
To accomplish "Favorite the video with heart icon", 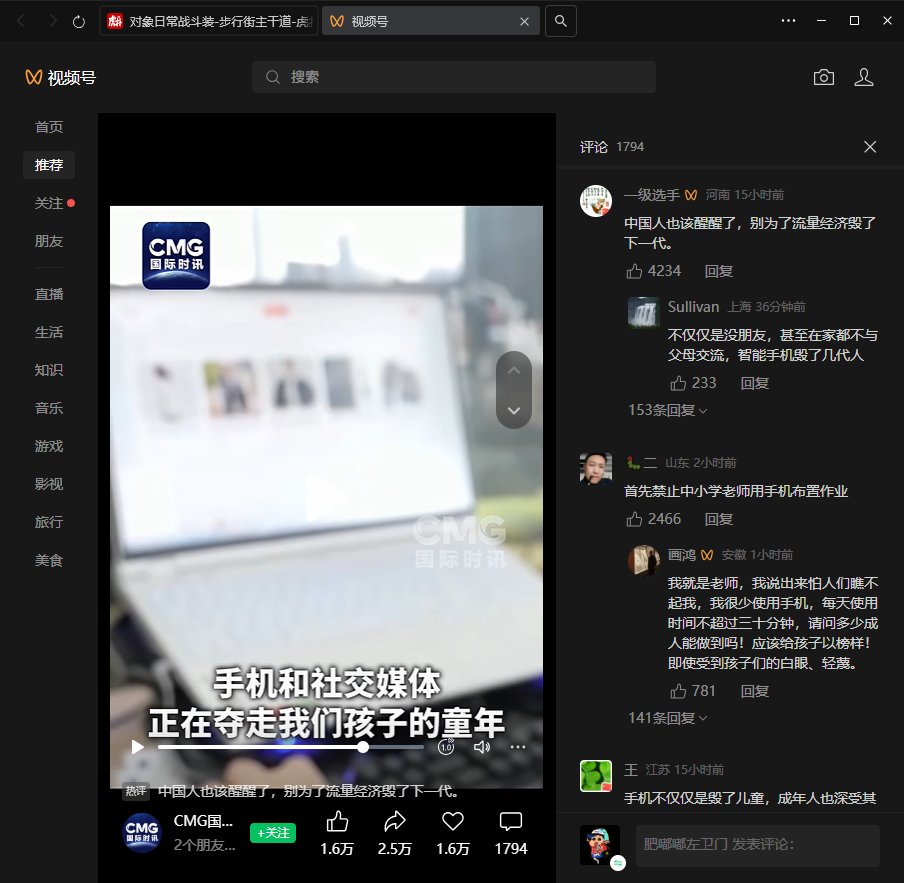I will click(453, 821).
